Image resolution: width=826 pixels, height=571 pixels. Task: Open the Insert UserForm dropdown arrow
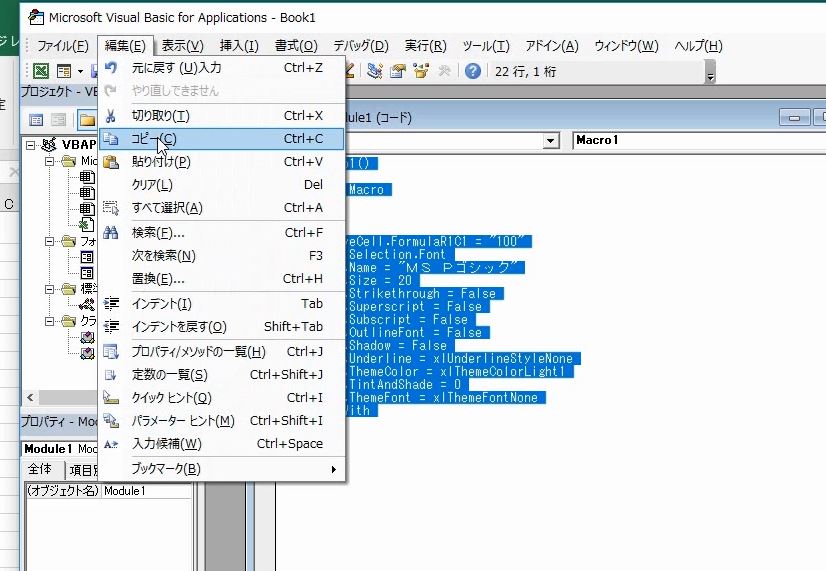[x=80, y=71]
